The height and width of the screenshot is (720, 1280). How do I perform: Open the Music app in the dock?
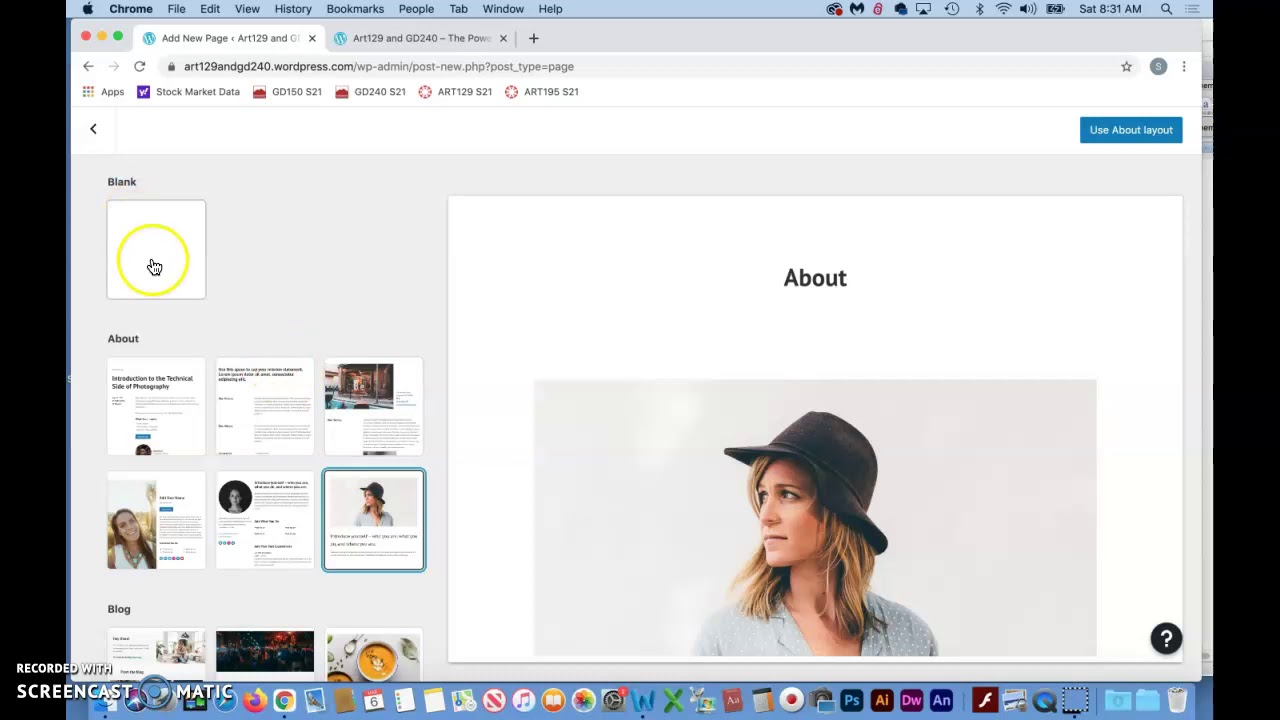point(523,700)
